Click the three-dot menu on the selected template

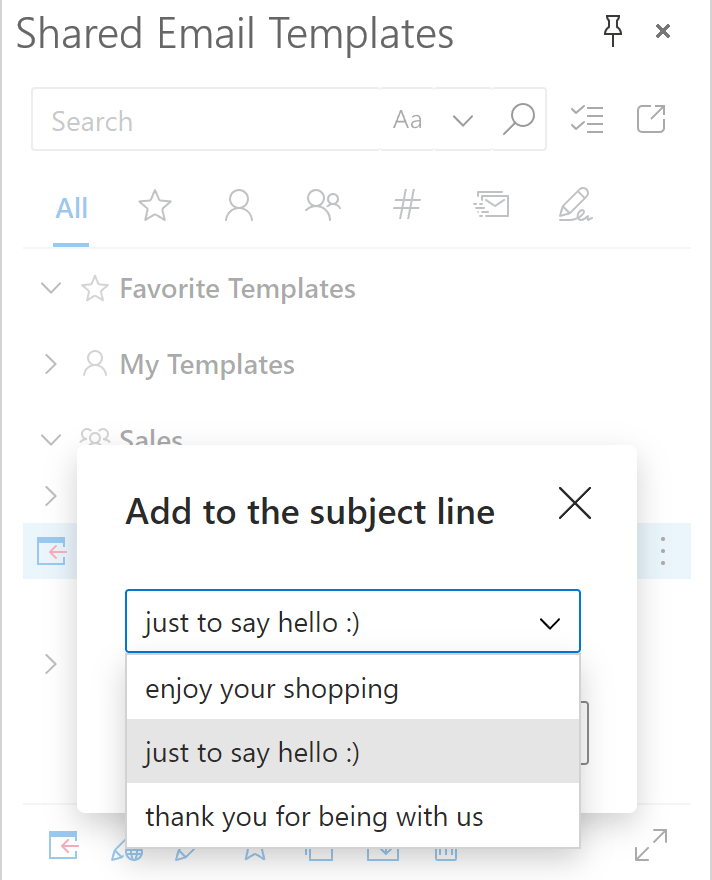coord(663,551)
